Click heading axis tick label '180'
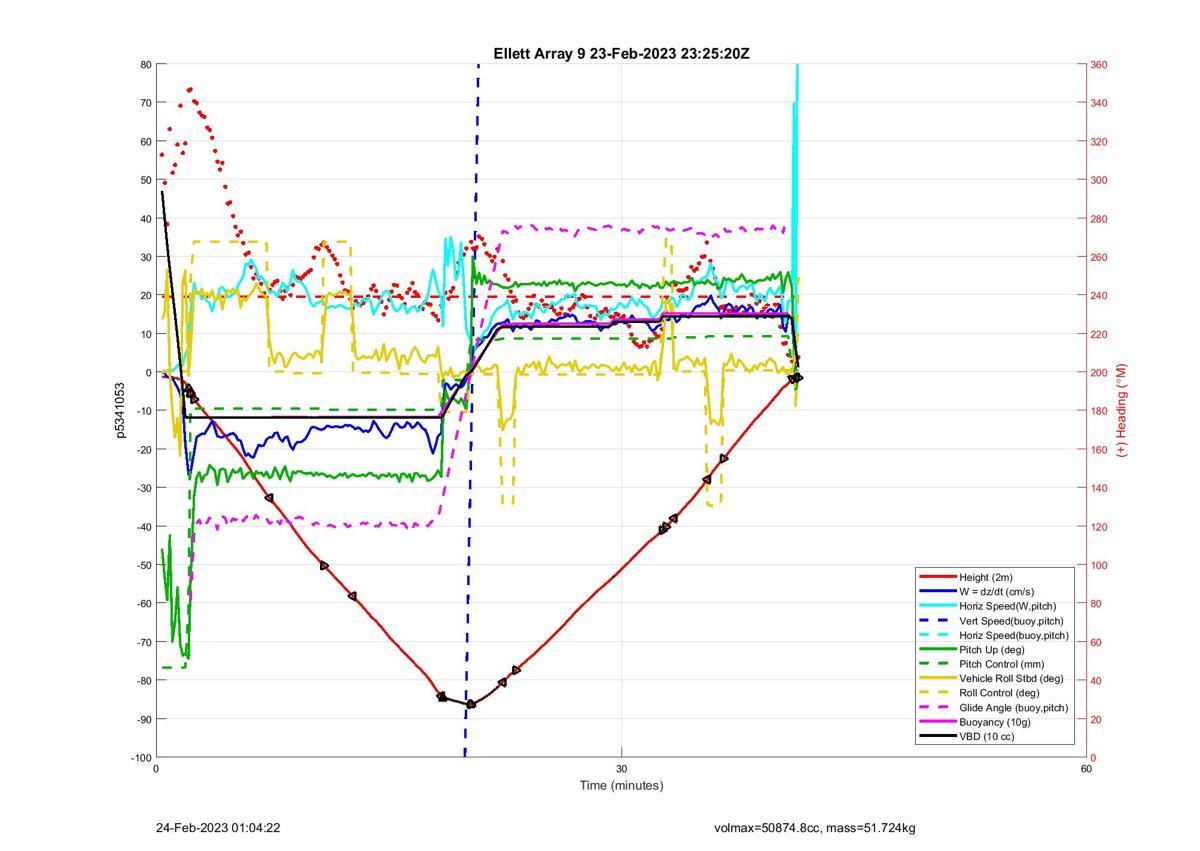 point(1099,411)
